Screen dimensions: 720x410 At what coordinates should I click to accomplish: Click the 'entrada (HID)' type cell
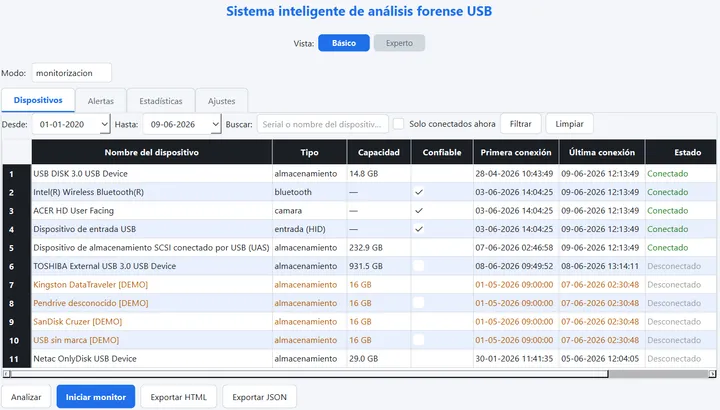click(309, 229)
